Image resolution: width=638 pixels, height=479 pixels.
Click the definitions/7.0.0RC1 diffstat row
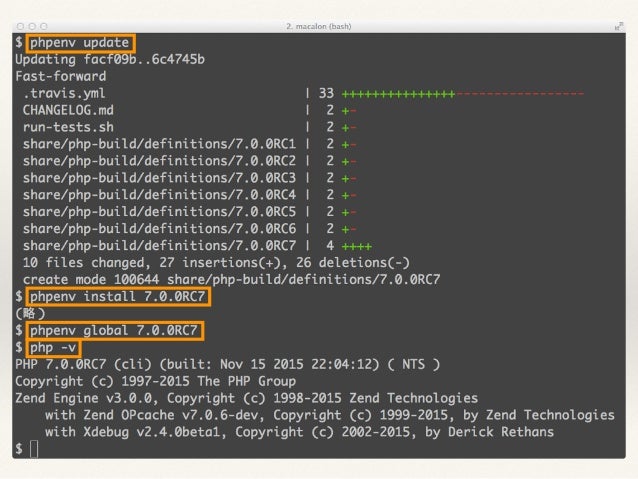tap(190, 144)
